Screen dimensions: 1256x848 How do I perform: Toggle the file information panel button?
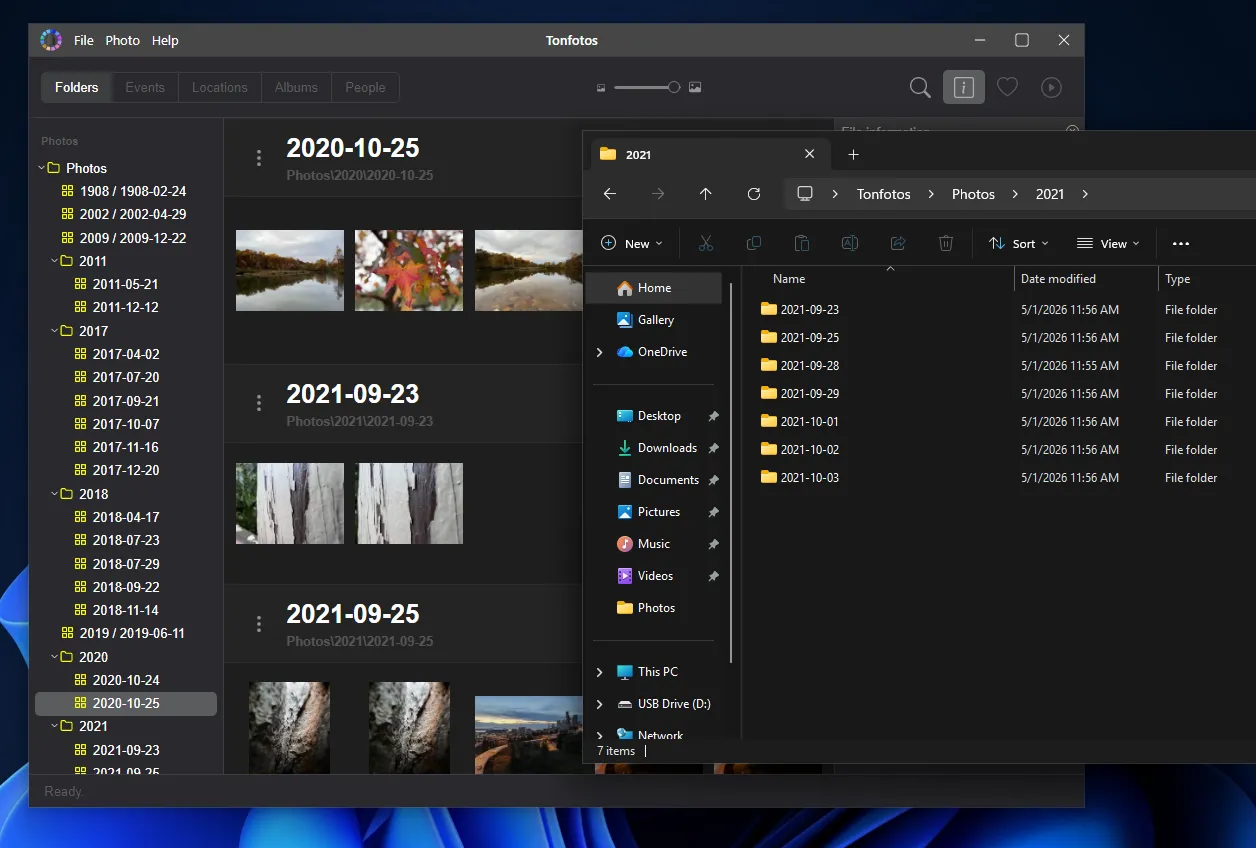pos(964,88)
